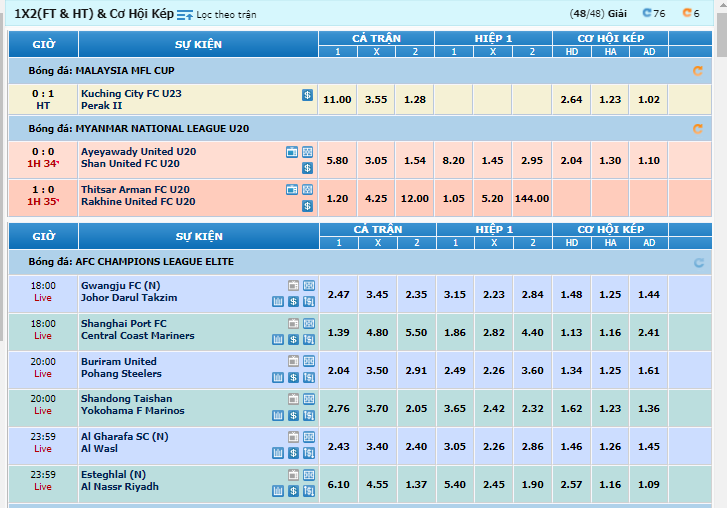Open statistics chart icon for Pohang Steelers

[278, 378]
